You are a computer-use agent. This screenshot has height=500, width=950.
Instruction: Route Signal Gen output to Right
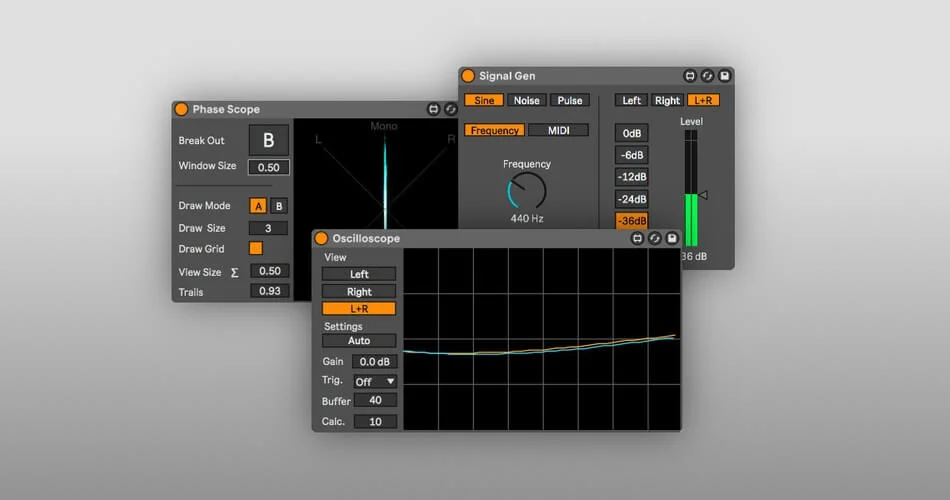point(667,100)
